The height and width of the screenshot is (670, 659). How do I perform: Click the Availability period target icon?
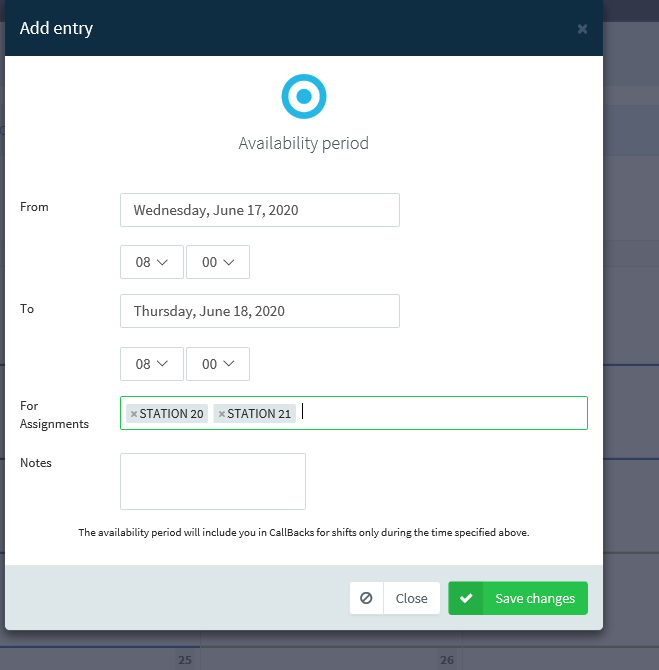pos(304,96)
